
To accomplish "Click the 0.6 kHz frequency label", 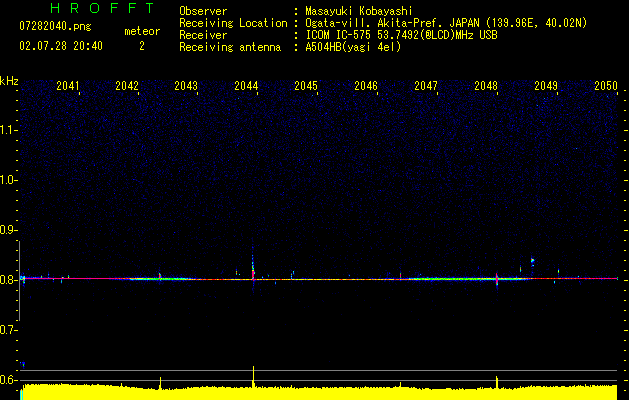I will click(8, 380).
